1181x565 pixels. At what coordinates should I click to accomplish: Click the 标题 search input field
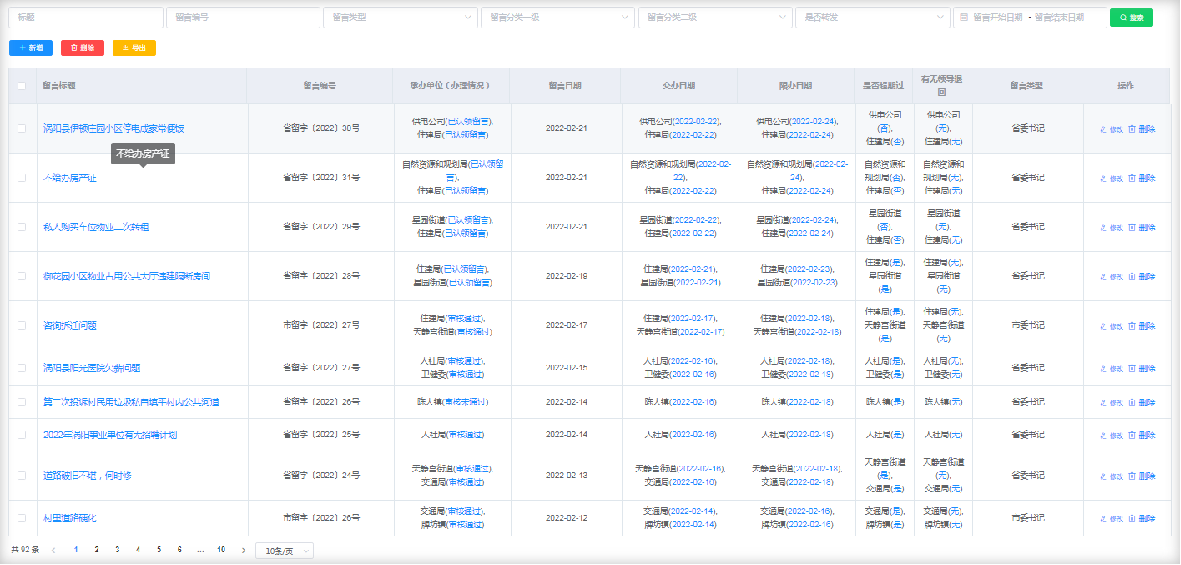point(86,17)
